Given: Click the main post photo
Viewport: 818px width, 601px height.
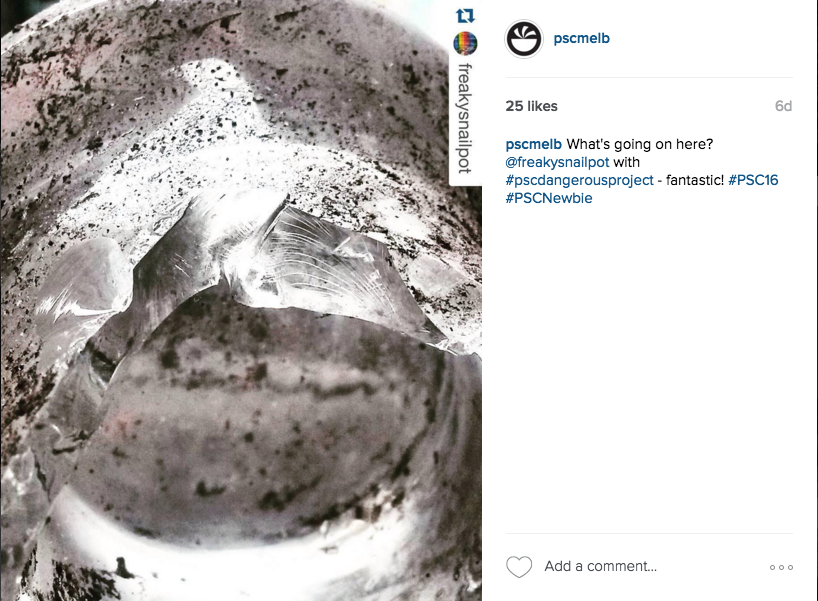Looking at the screenshot, I should pyautogui.click(x=240, y=300).
